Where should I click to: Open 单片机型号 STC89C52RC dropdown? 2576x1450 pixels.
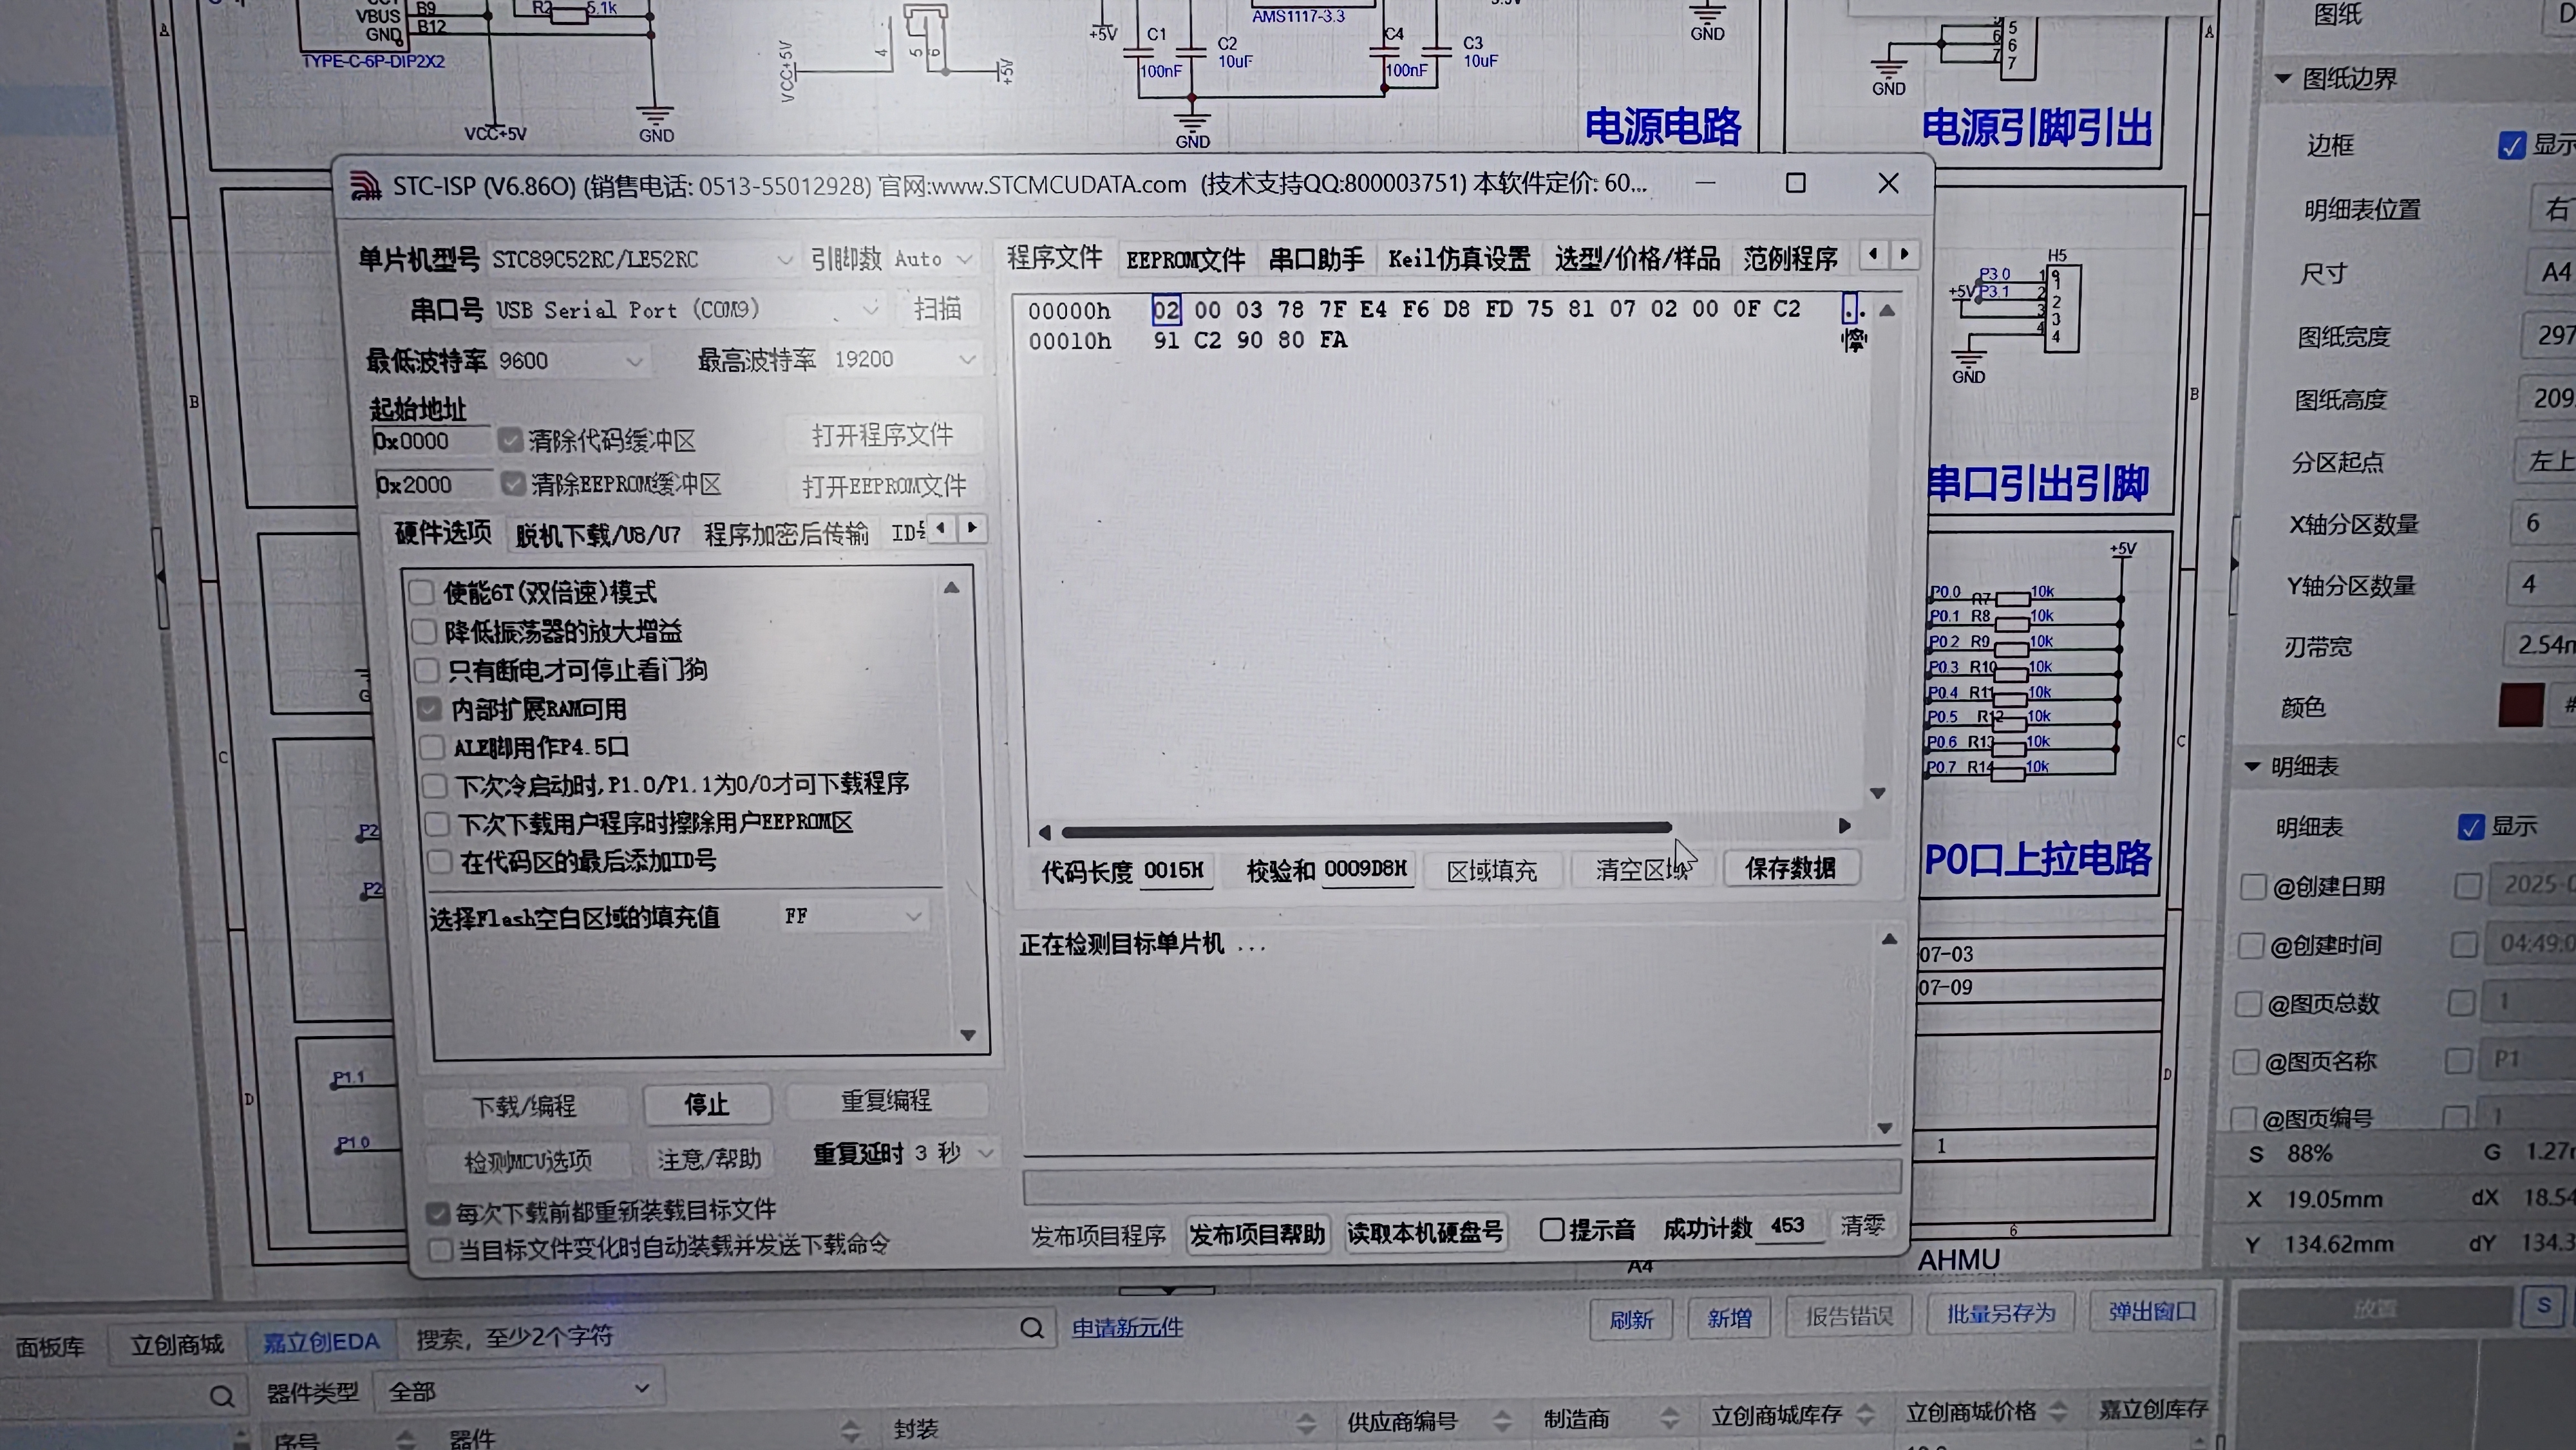(x=784, y=260)
